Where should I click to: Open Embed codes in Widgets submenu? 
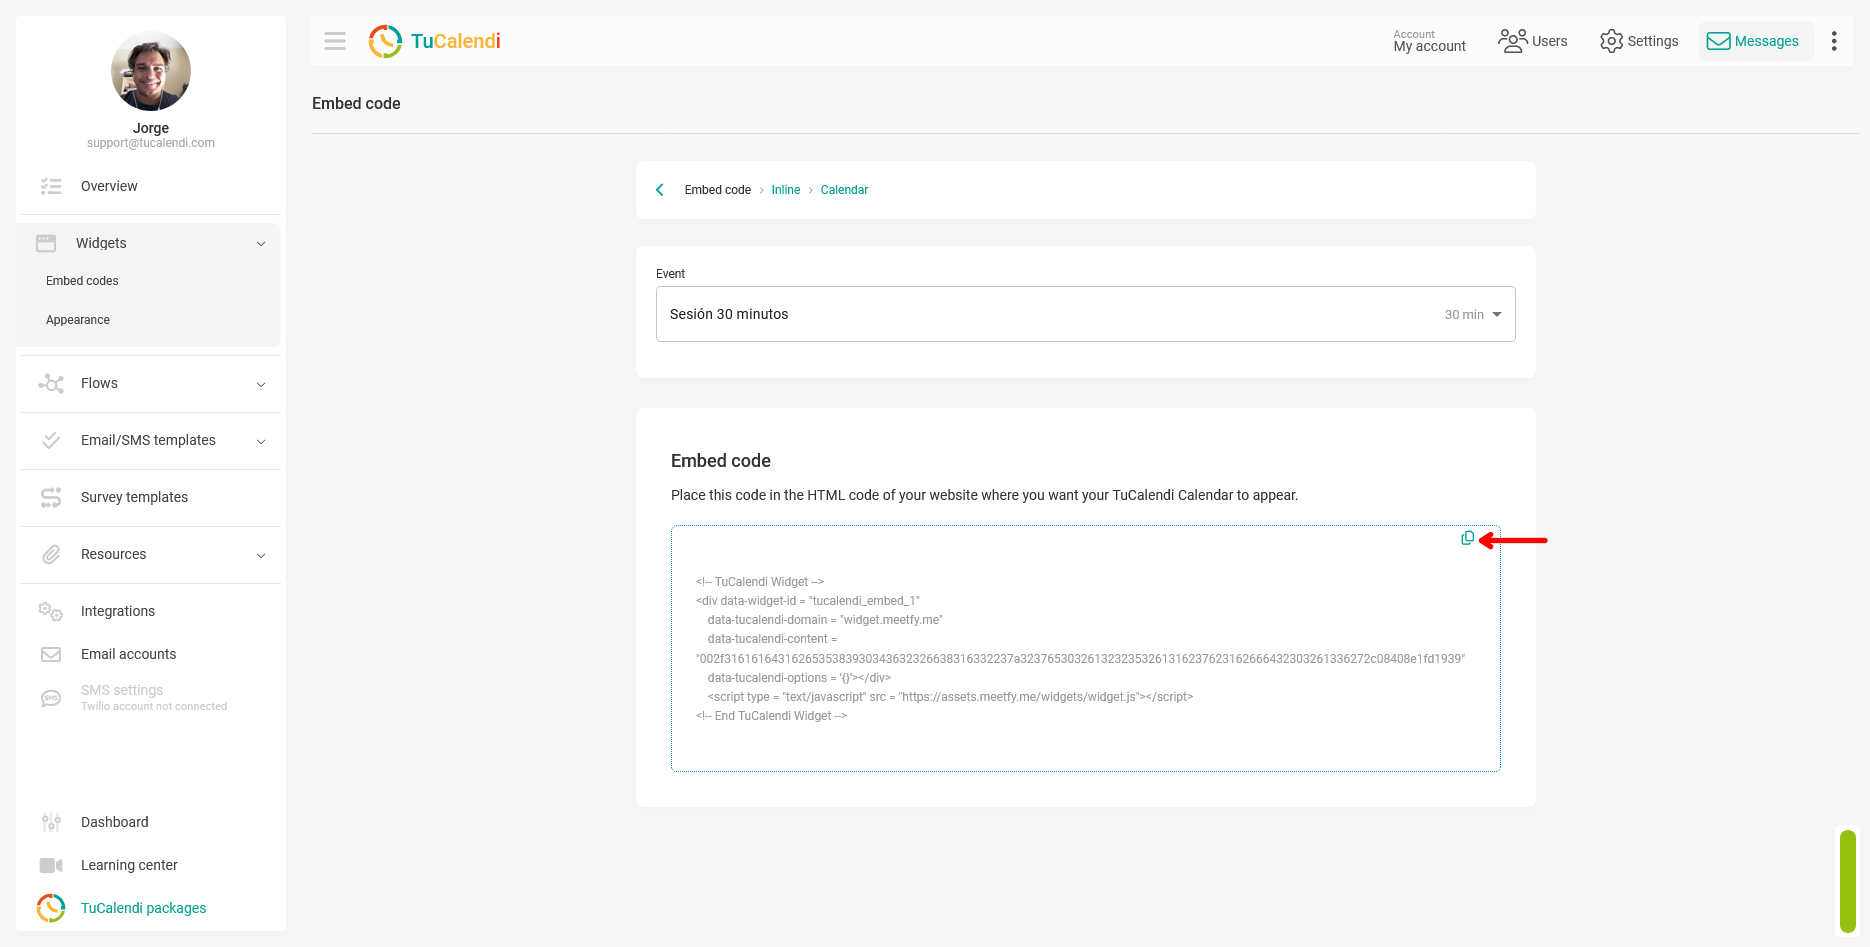tap(82, 281)
